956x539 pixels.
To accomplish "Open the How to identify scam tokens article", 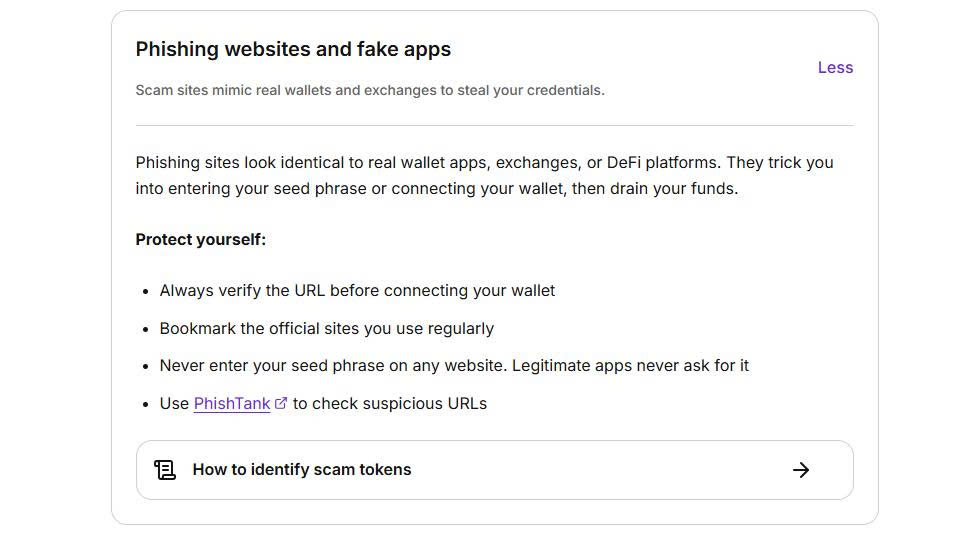I will click(x=494, y=470).
